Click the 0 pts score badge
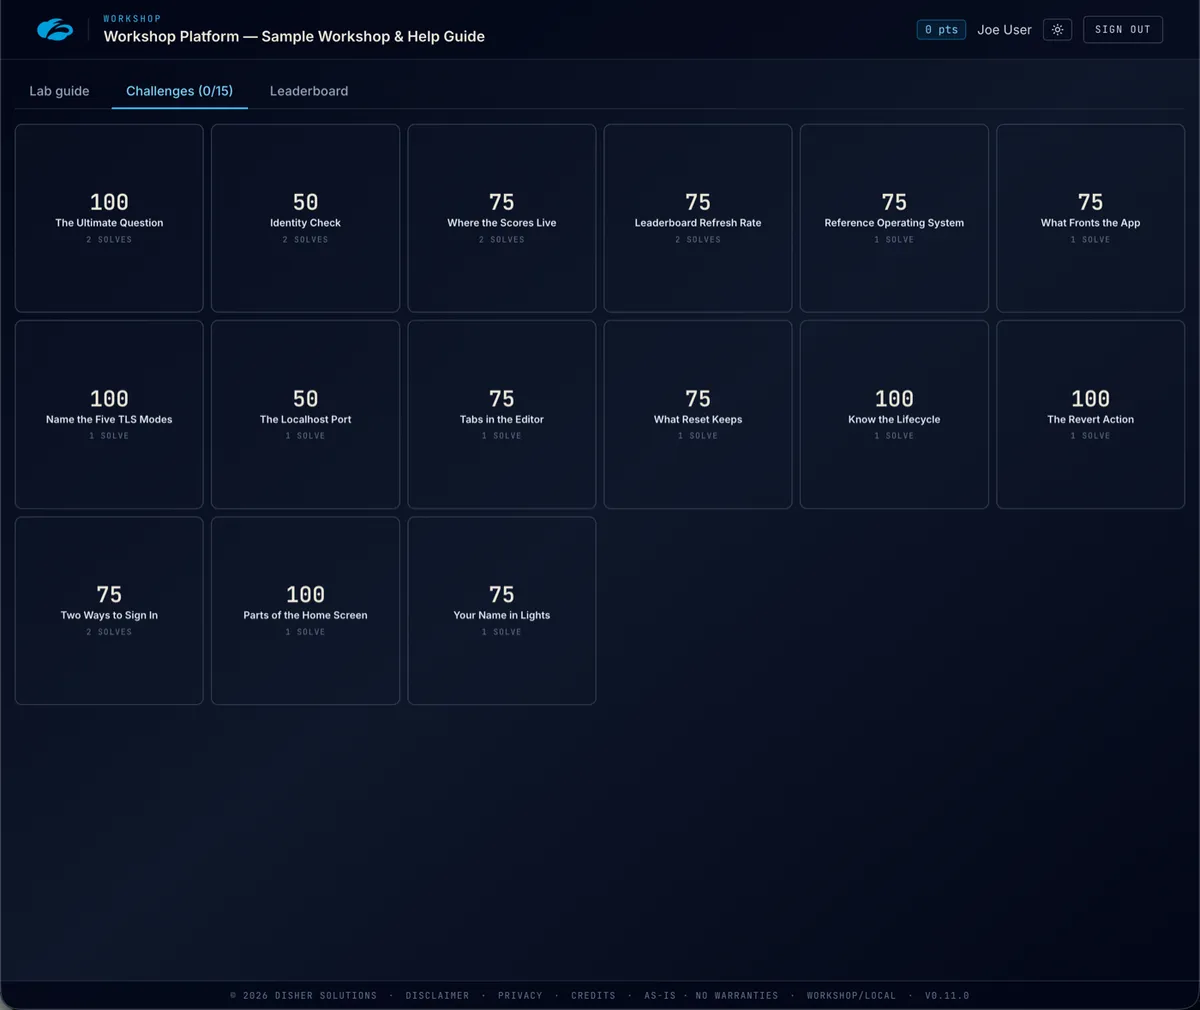The height and width of the screenshot is (1010, 1200). coord(941,30)
